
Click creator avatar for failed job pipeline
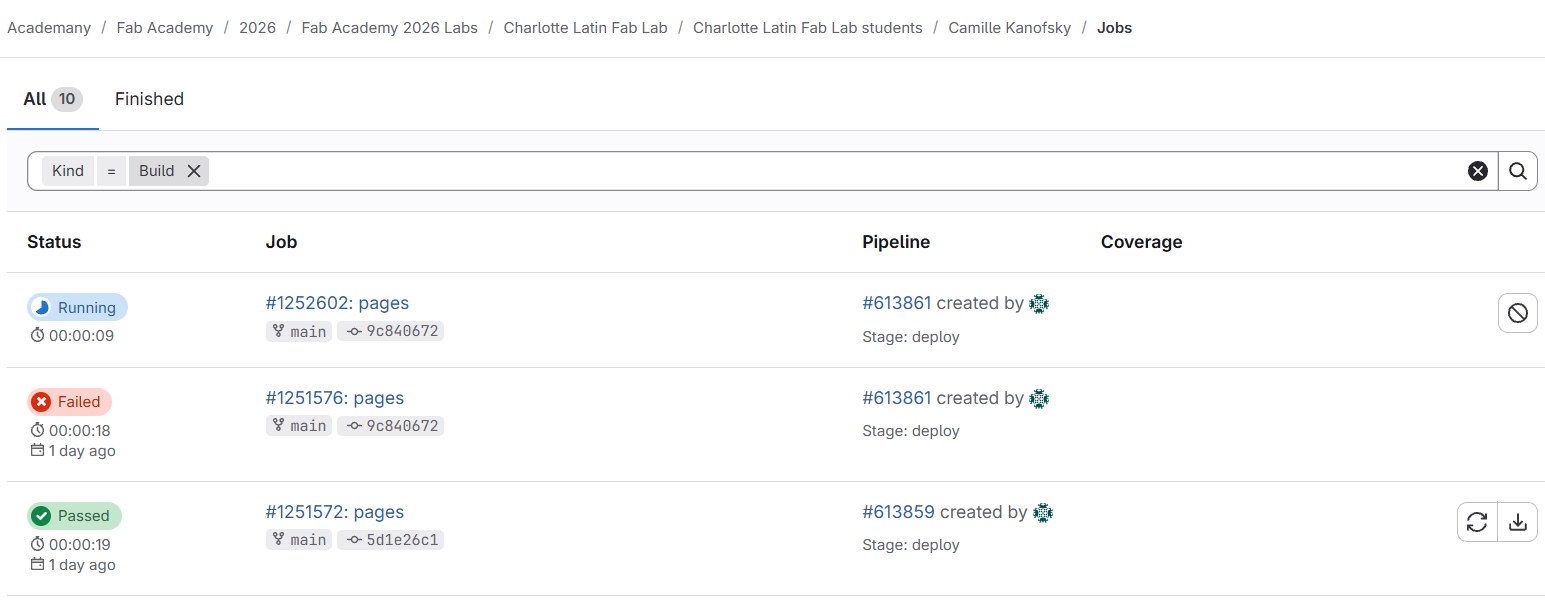(1039, 399)
